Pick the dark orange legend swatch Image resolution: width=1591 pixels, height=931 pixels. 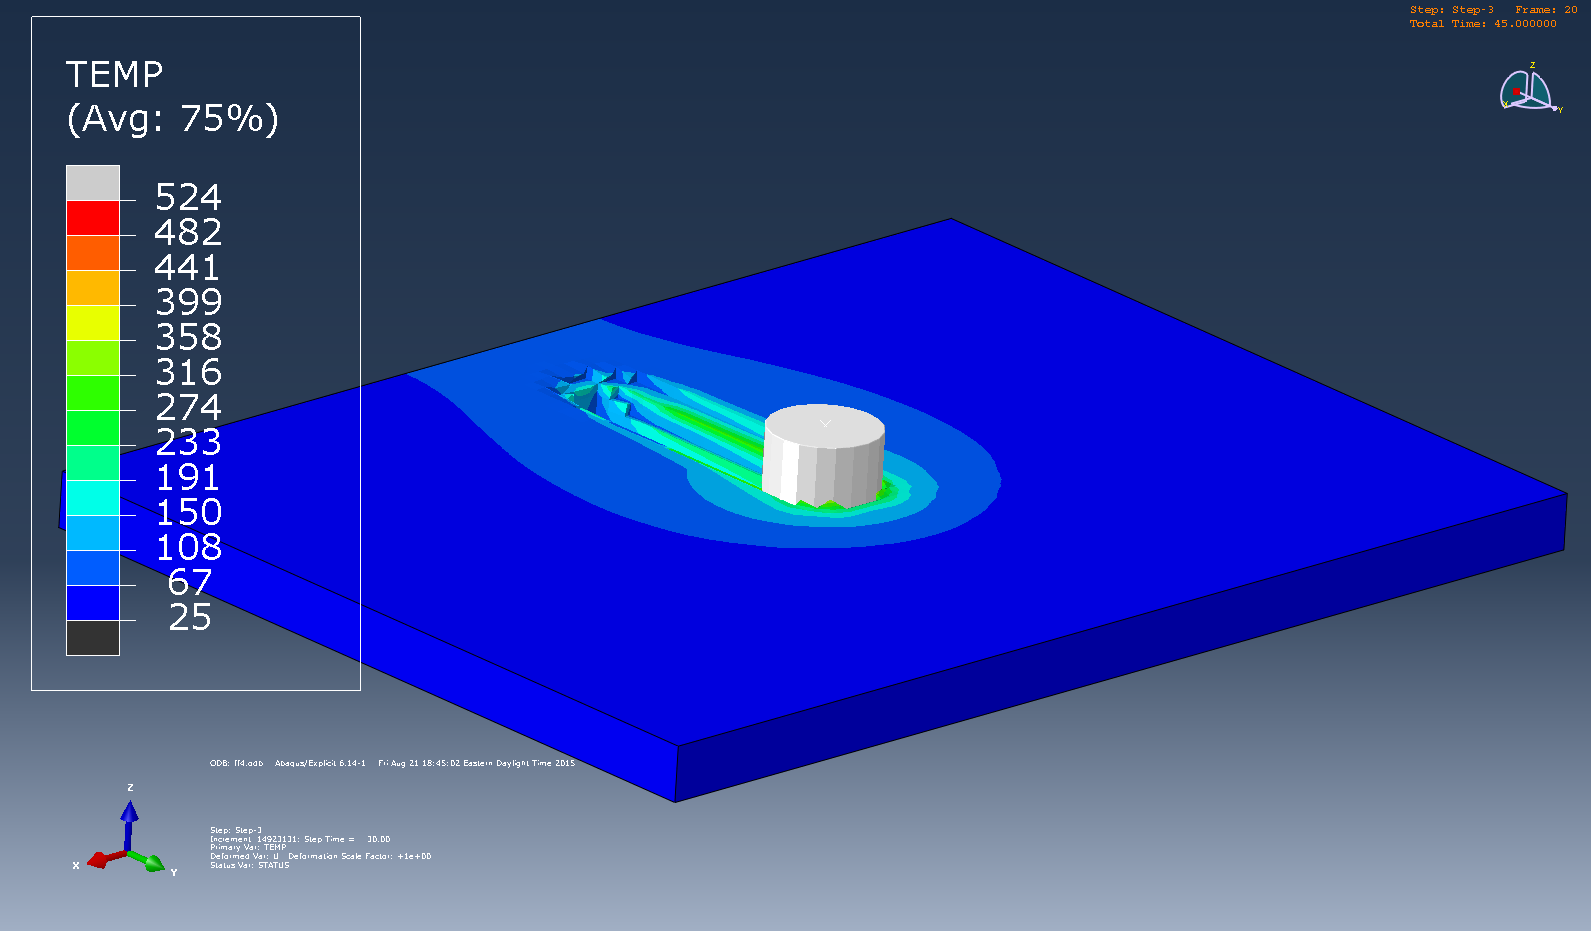pyautogui.click(x=93, y=253)
